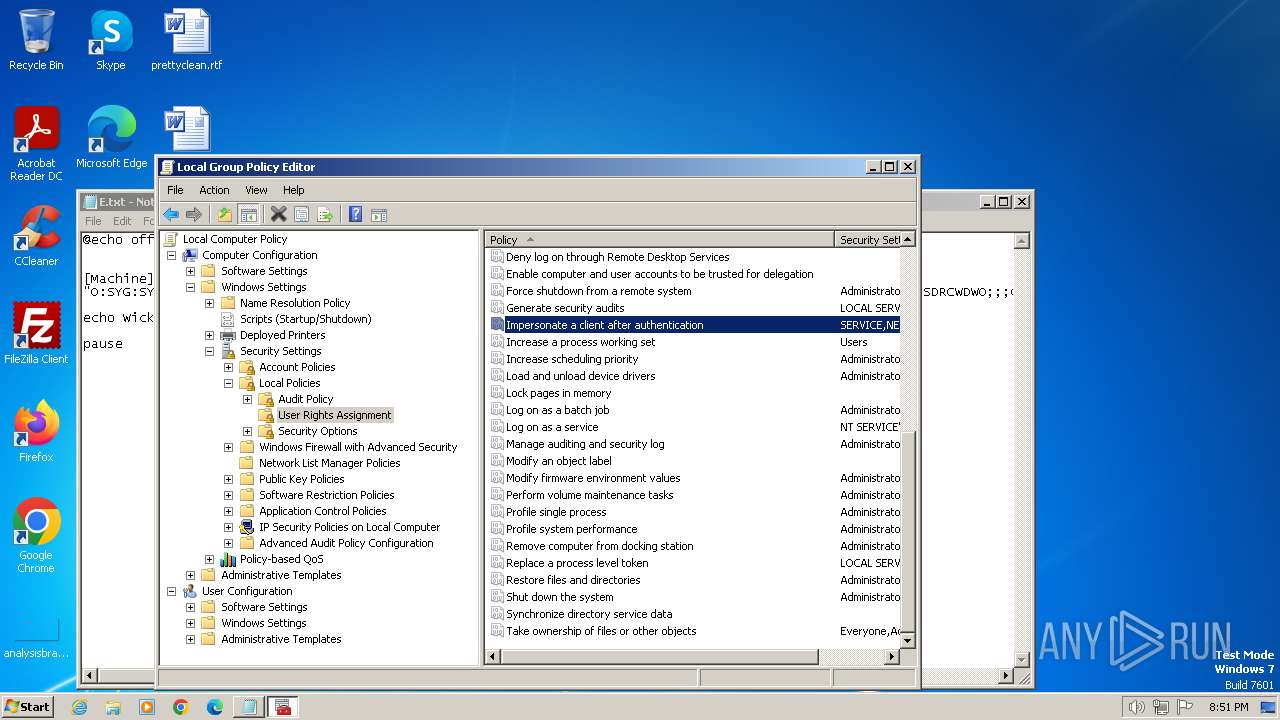This screenshot has width=1280, height=720.
Task: Click the taskbar clock showing 8:51 PM
Action: (1228, 707)
